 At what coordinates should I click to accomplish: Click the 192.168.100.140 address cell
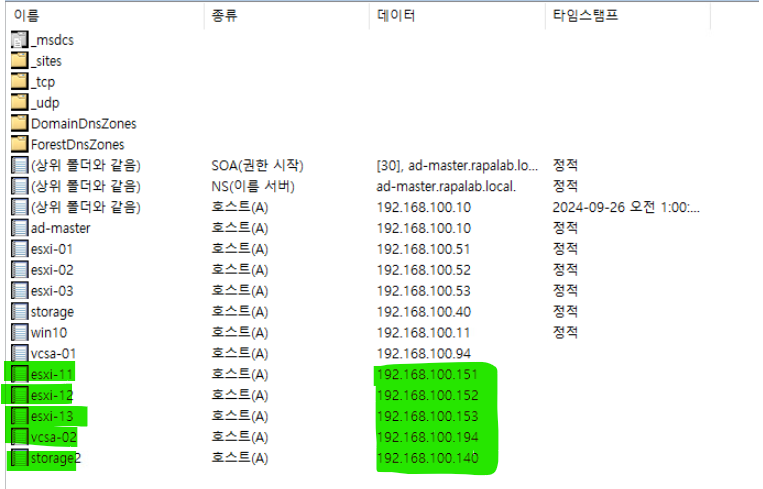[428, 458]
